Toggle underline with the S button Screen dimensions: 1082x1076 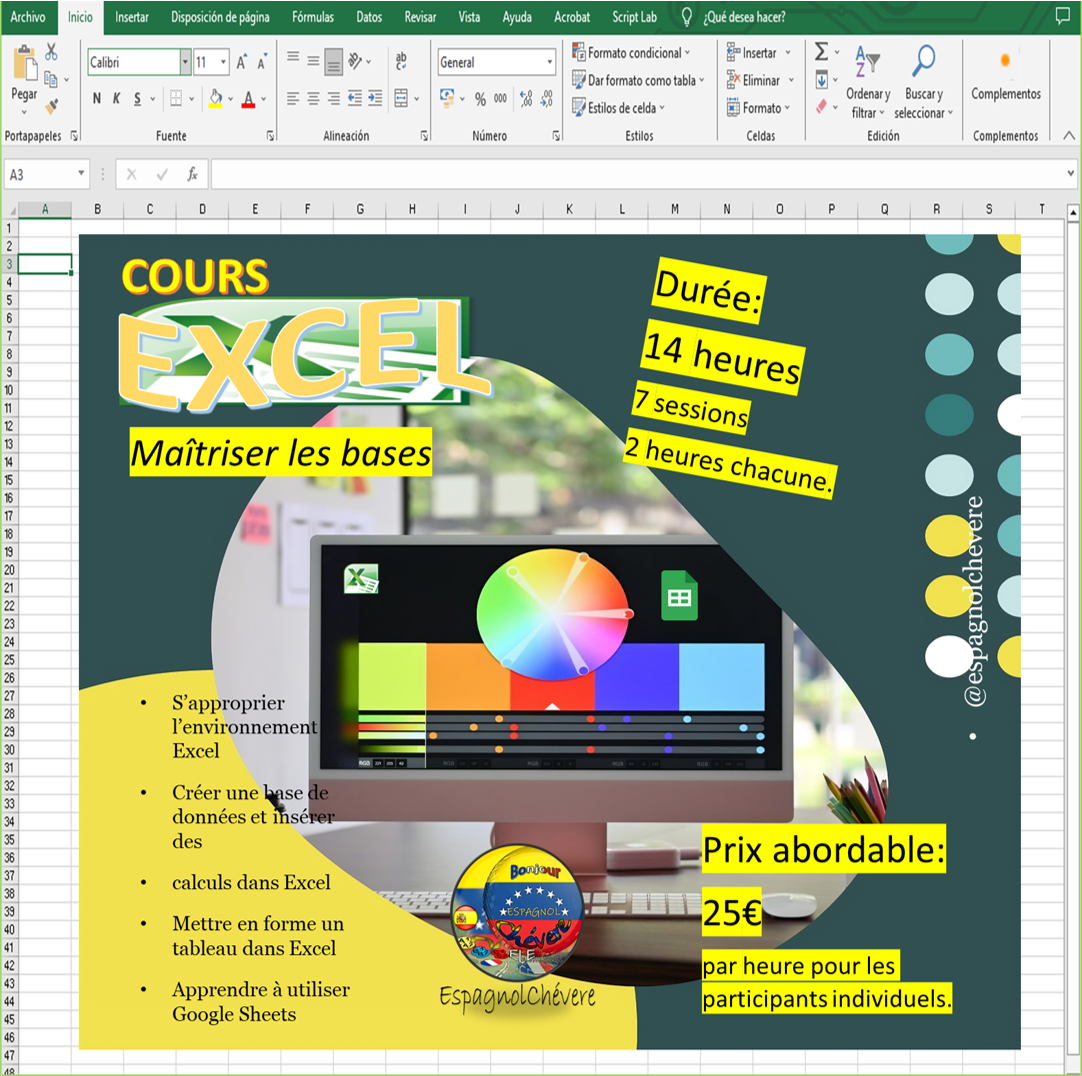coord(137,99)
